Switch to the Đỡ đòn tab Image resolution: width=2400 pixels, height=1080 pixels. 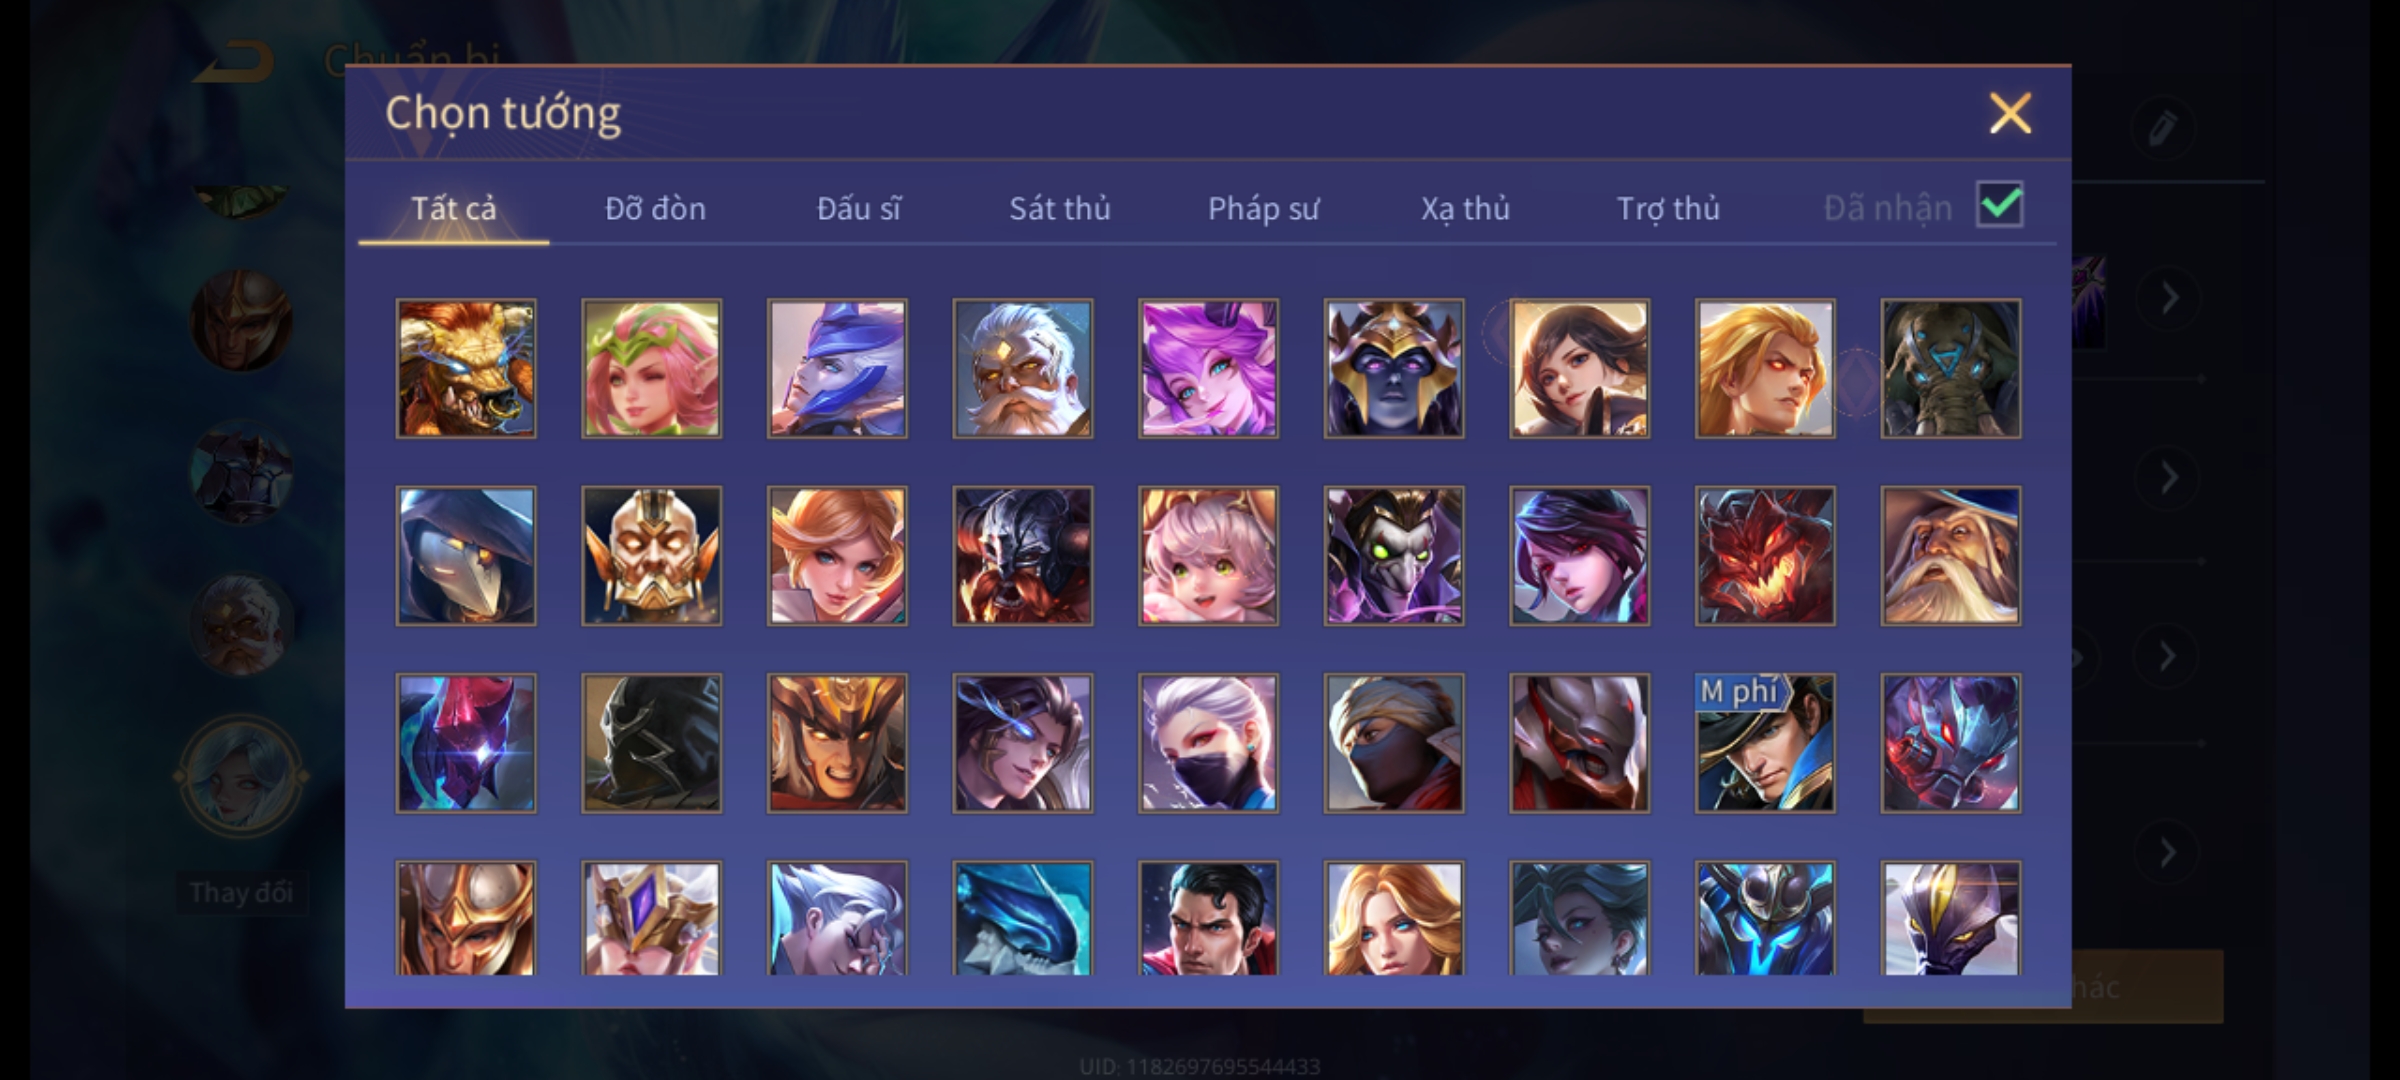coord(656,208)
